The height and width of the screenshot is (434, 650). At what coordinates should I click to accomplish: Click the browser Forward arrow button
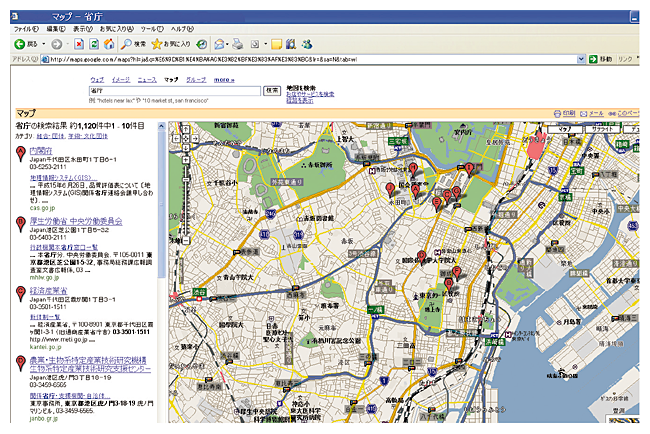pyautogui.click(x=57, y=44)
